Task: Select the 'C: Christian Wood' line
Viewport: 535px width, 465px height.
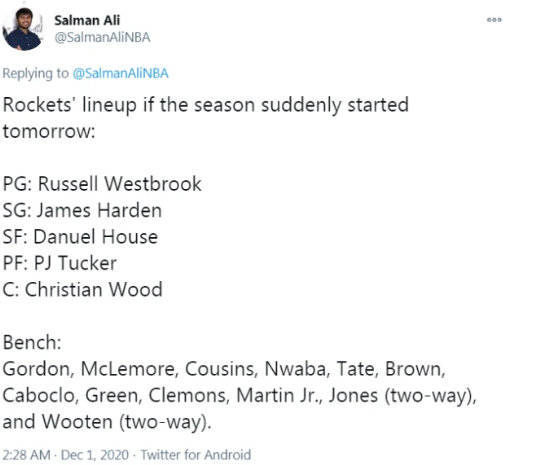Action: pyautogui.click(x=83, y=290)
